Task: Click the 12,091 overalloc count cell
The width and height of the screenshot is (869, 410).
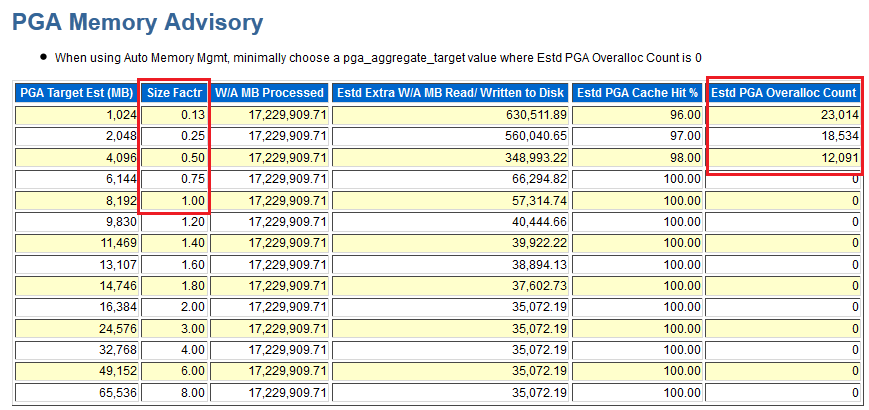Action: click(784, 158)
